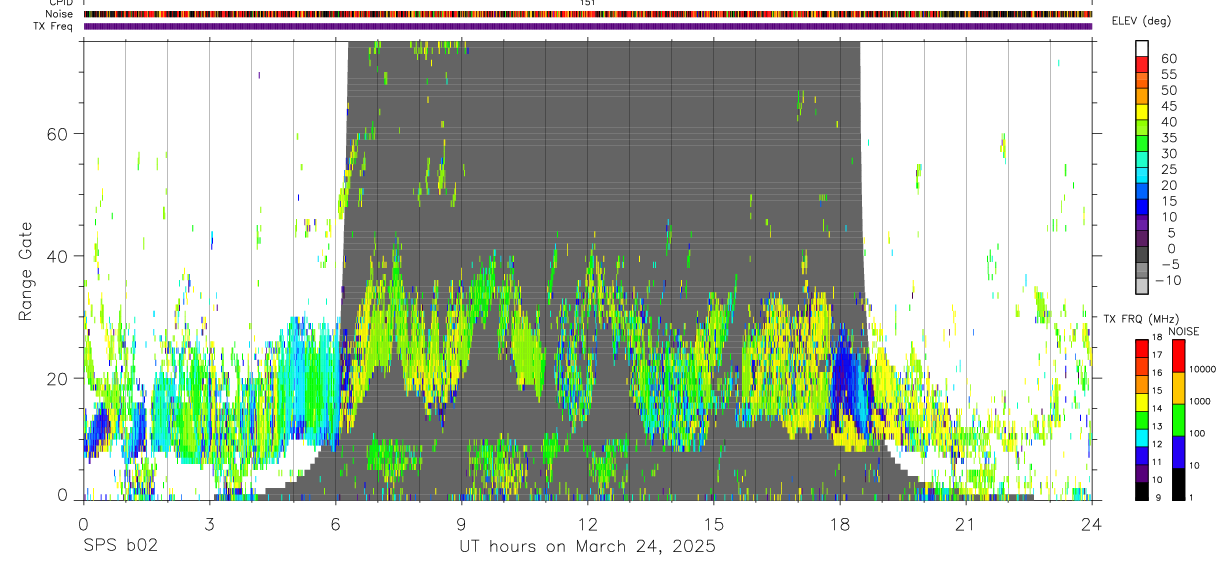
Task: Click the UT hours on March 24, 2025 title
Action: (587, 547)
